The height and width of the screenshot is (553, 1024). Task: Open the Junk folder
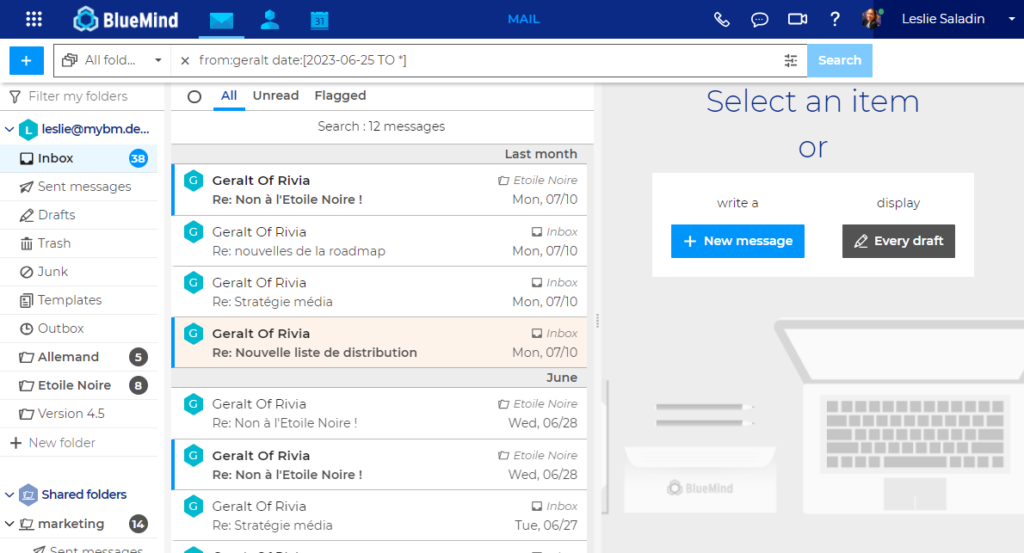[x=78, y=272]
